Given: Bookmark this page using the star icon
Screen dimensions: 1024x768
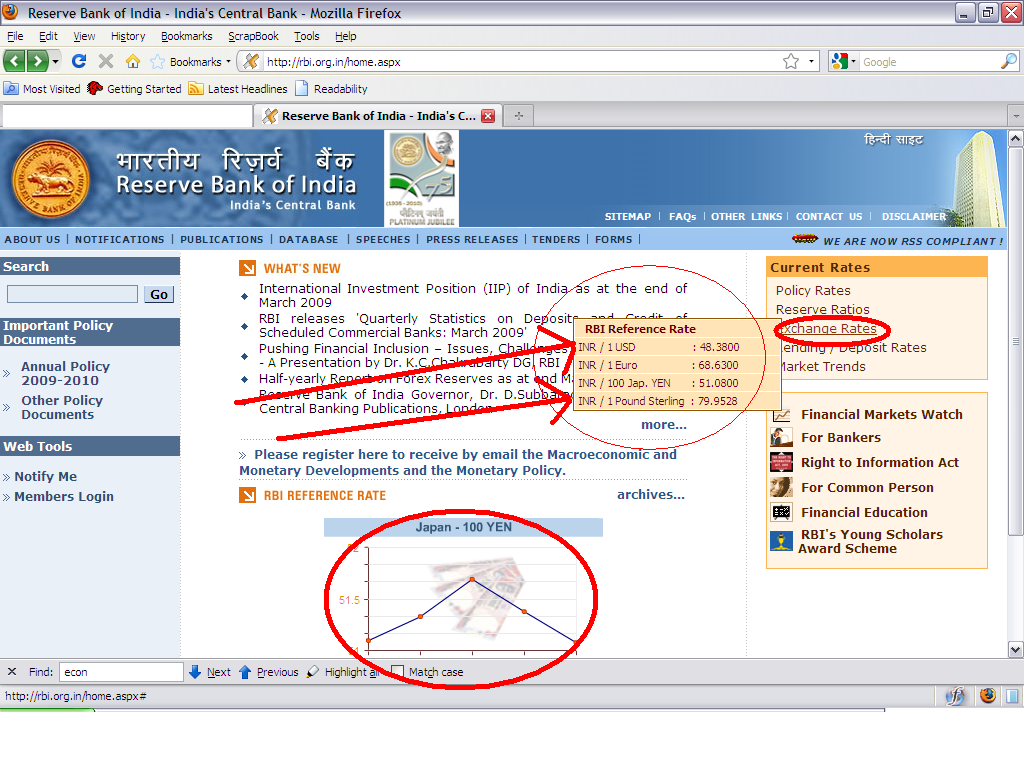Looking at the screenshot, I should click(791, 61).
